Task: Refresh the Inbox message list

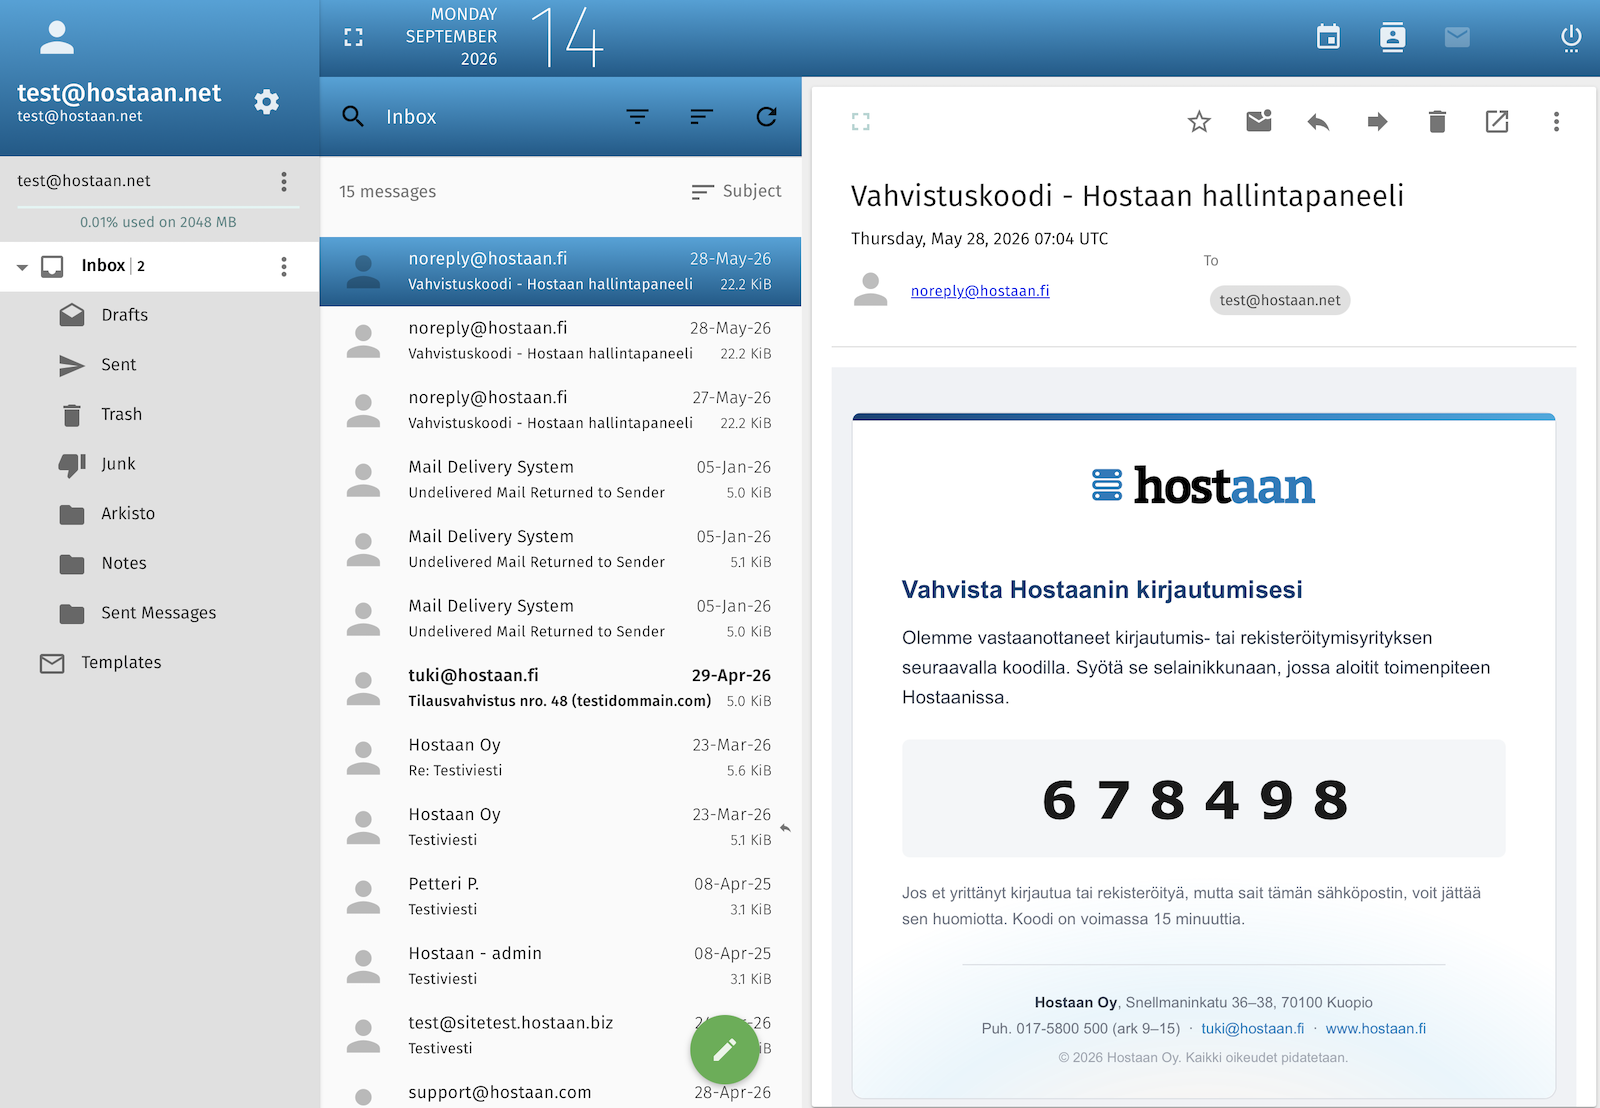Action: [766, 117]
